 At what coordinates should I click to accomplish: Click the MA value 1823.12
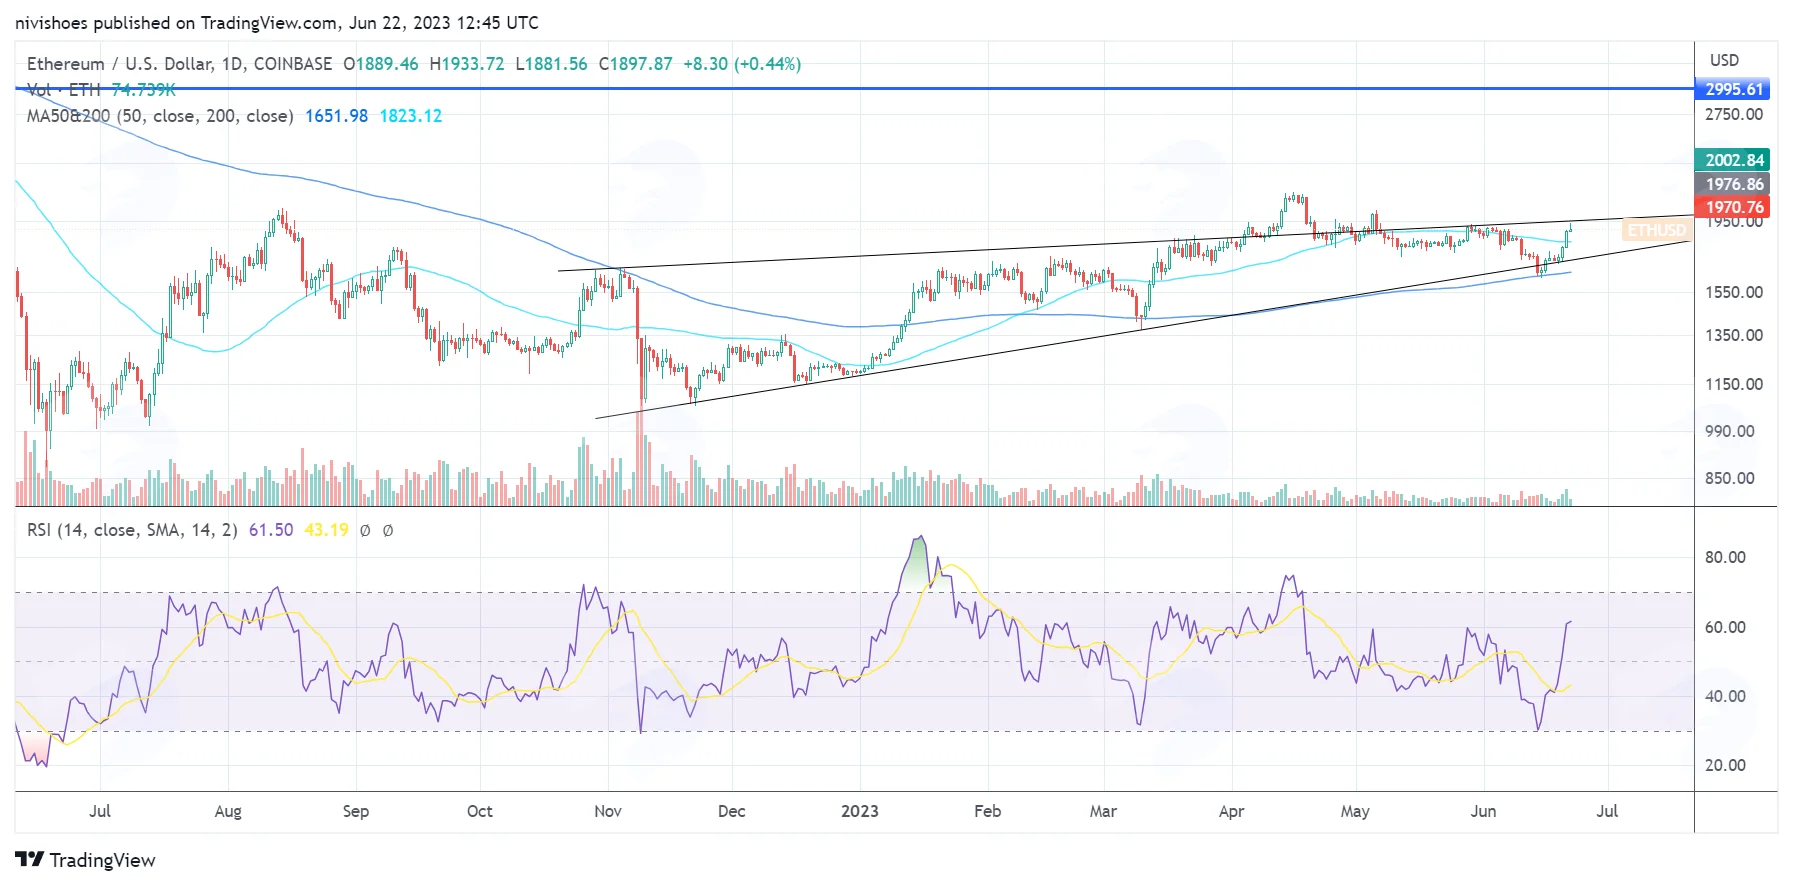click(411, 116)
